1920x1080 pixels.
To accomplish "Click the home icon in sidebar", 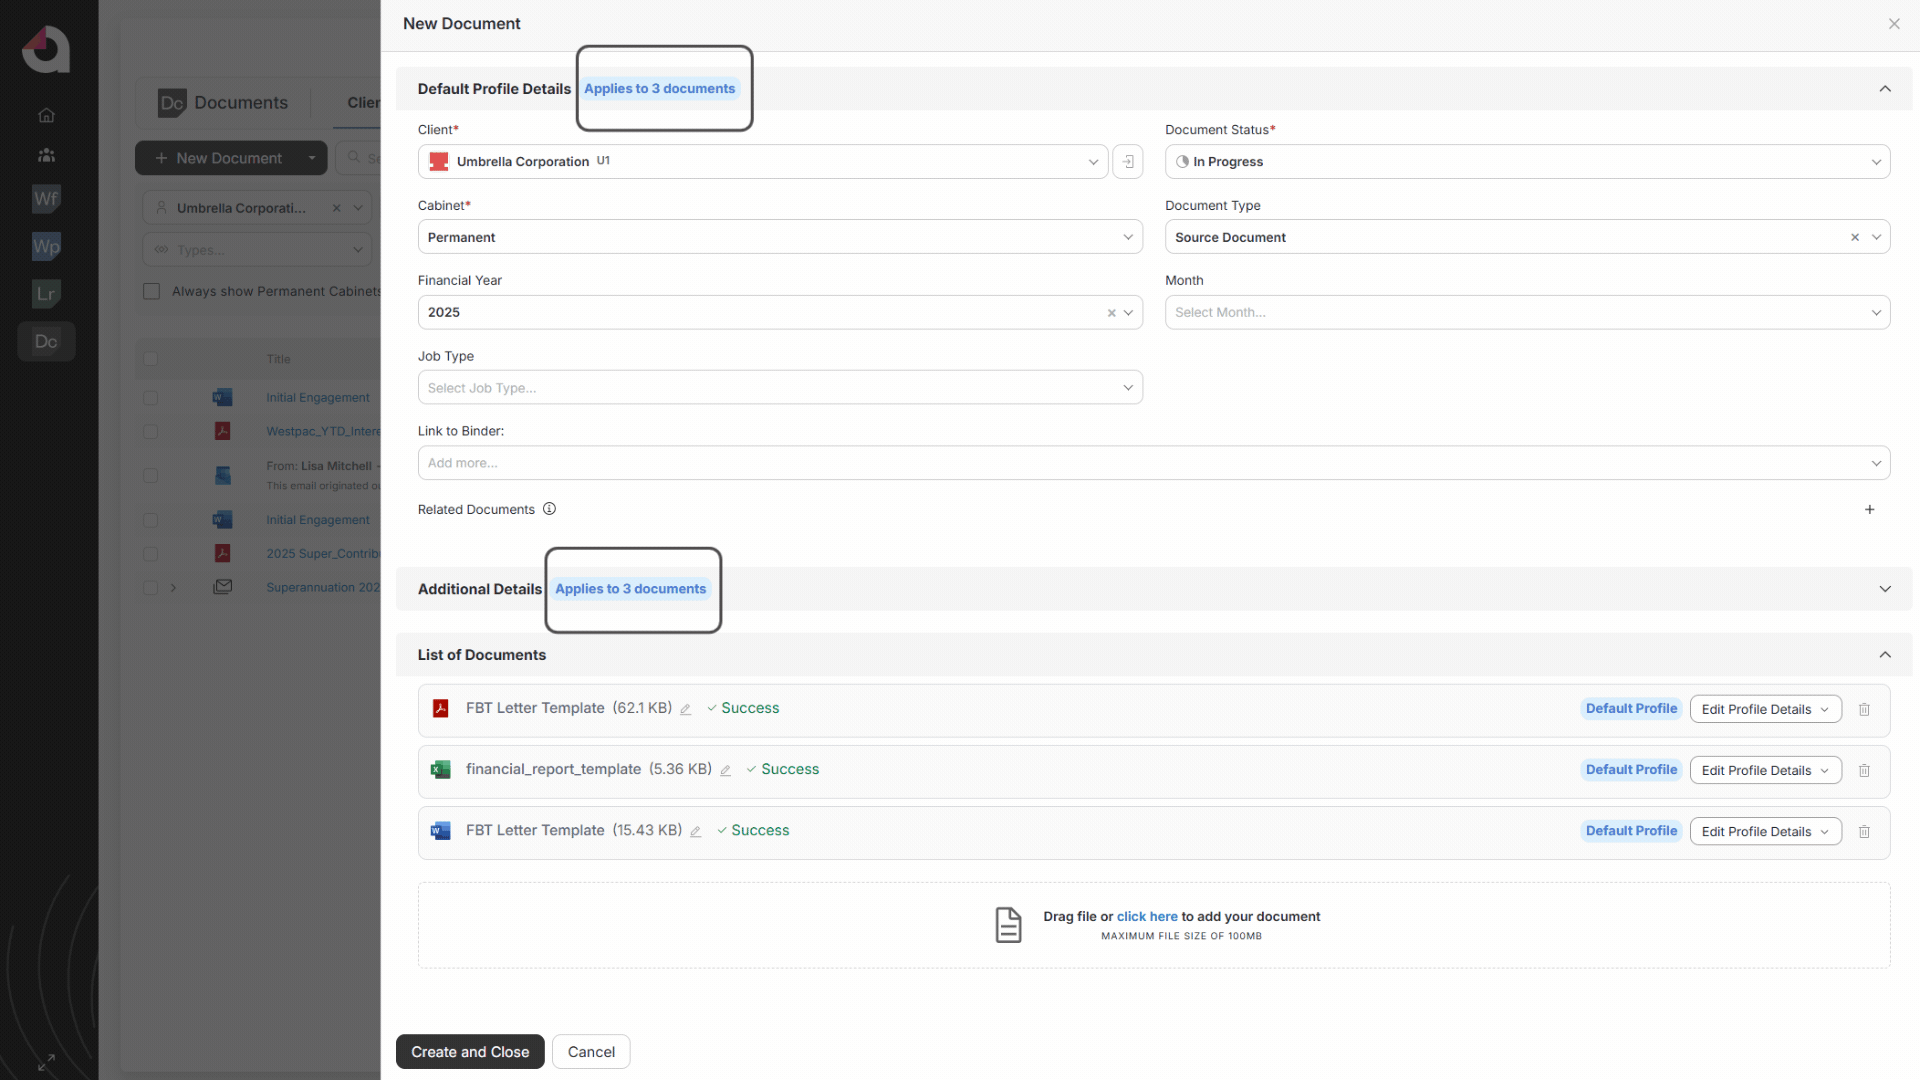I will 46,115.
